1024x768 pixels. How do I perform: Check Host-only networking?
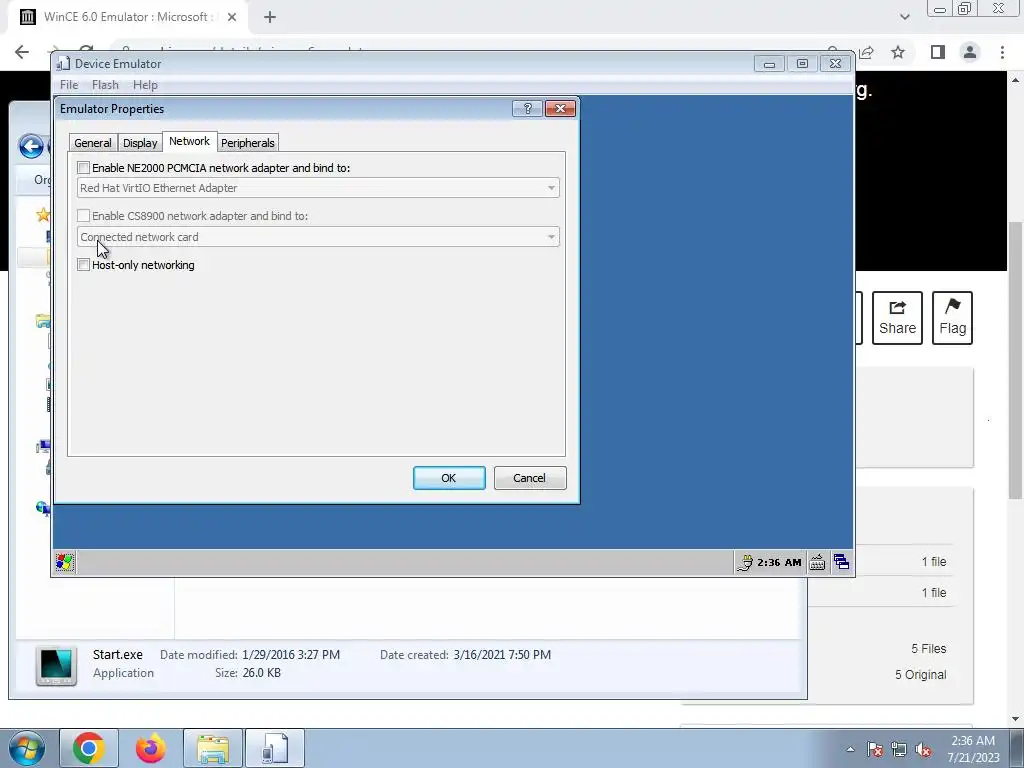(x=84, y=264)
